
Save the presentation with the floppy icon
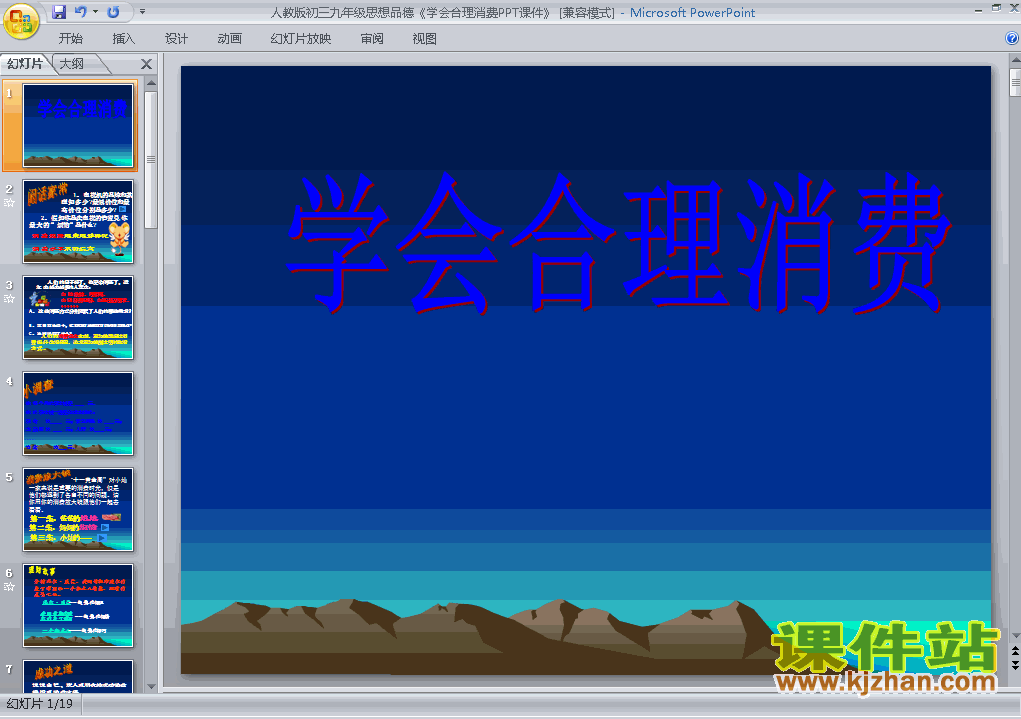(59, 12)
